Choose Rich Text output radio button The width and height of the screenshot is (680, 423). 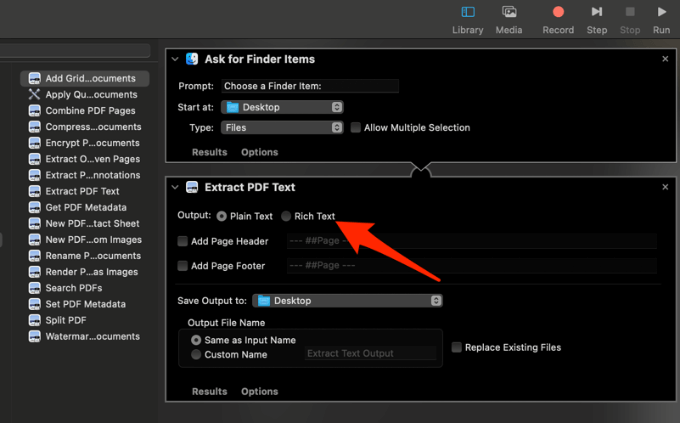point(286,216)
